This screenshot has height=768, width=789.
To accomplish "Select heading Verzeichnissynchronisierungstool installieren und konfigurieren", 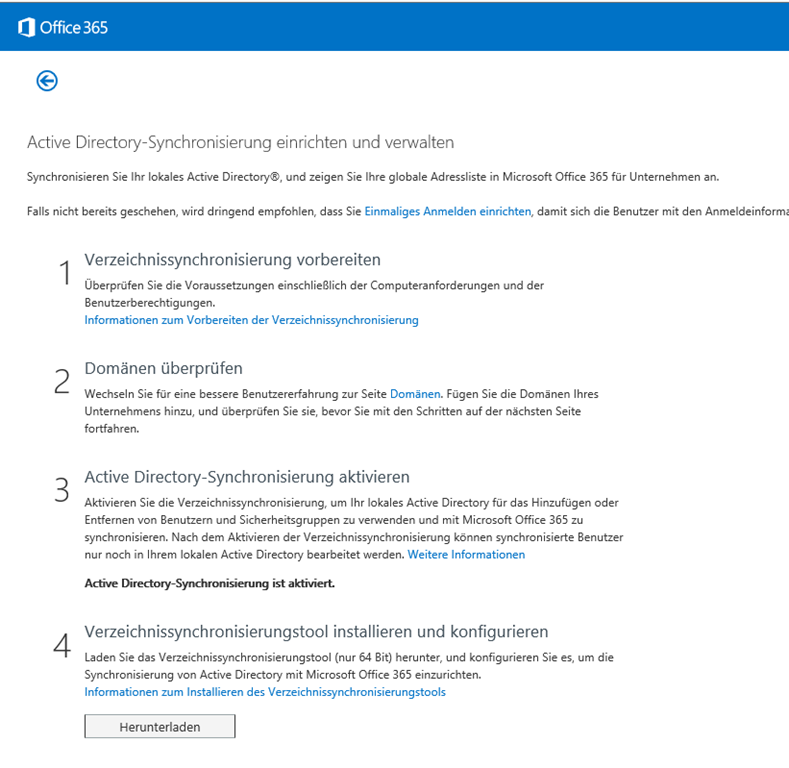I will 316,632.
